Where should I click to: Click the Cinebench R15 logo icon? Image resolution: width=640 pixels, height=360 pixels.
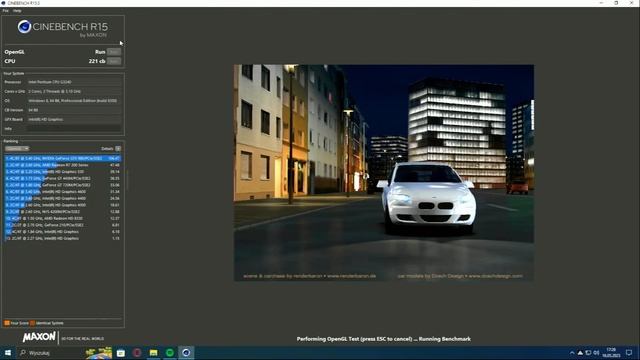click(24, 27)
